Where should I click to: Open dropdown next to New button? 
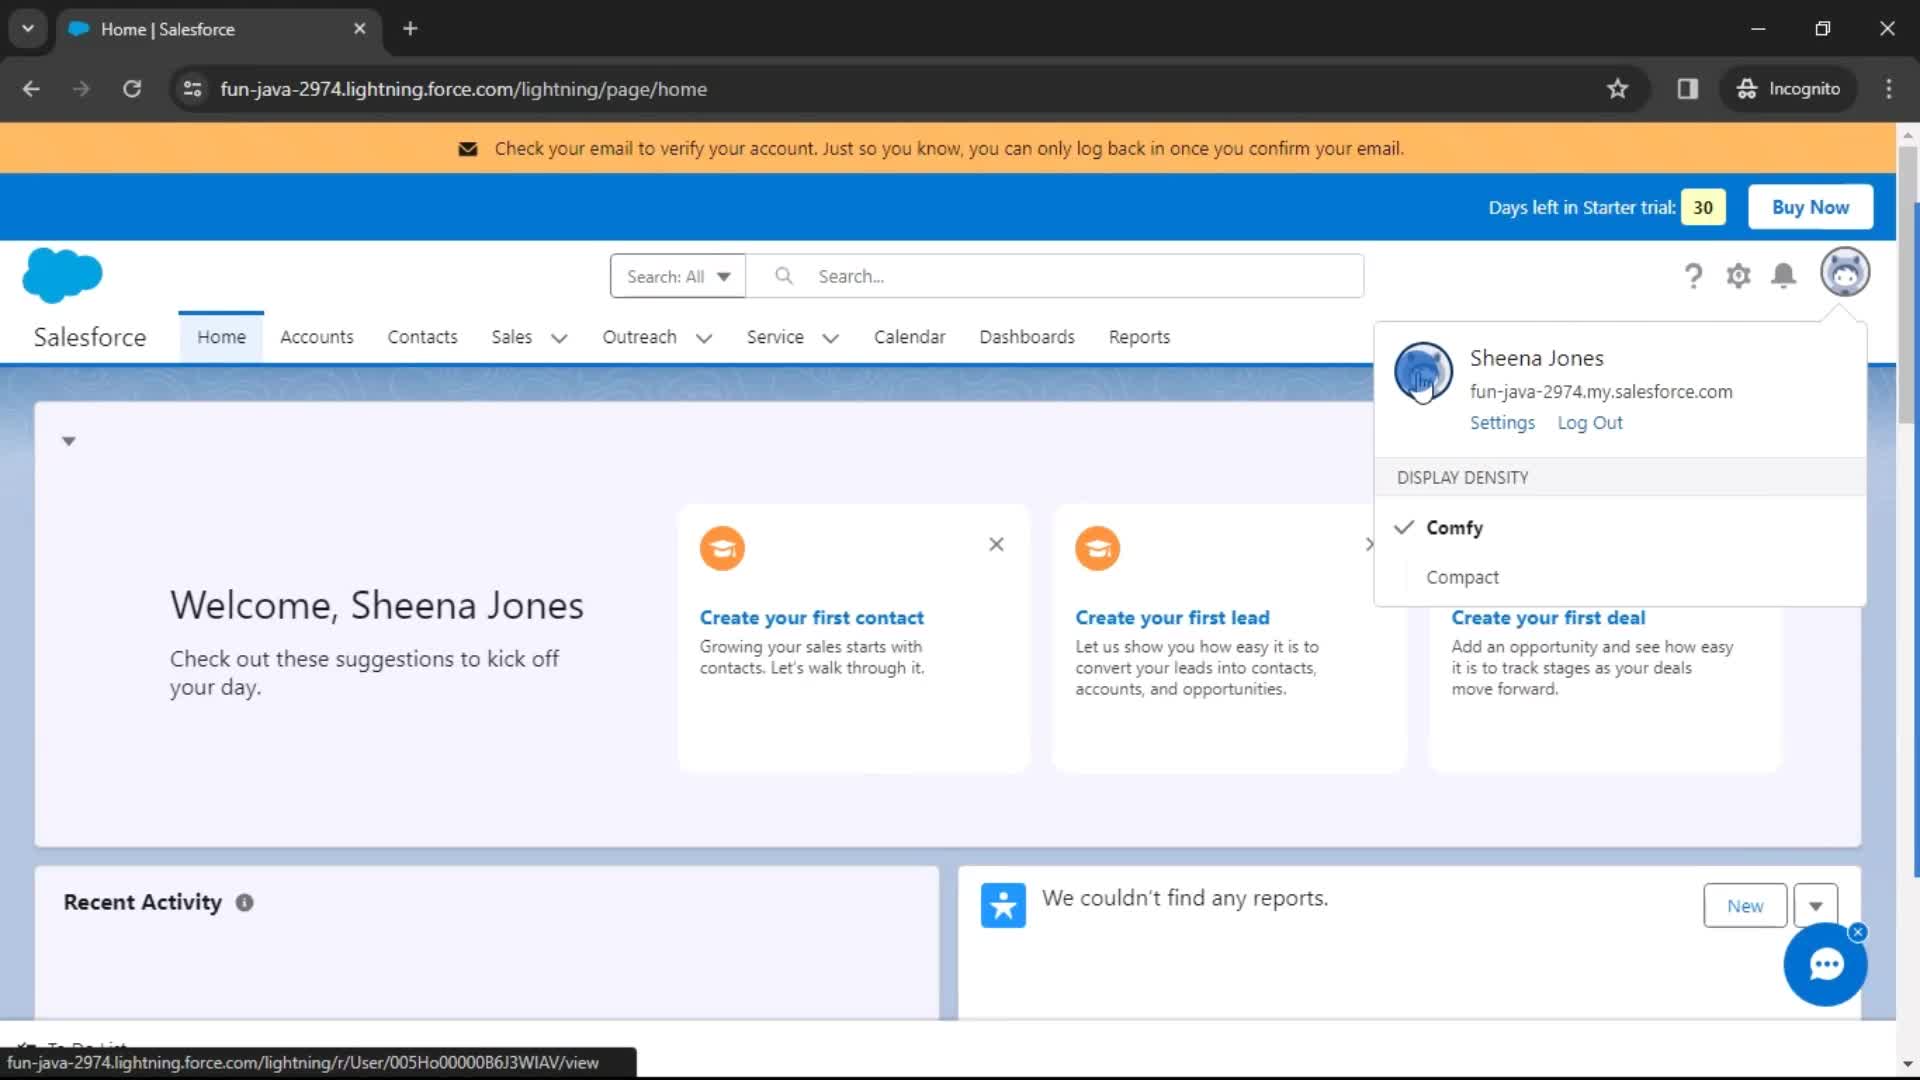[1816, 906]
